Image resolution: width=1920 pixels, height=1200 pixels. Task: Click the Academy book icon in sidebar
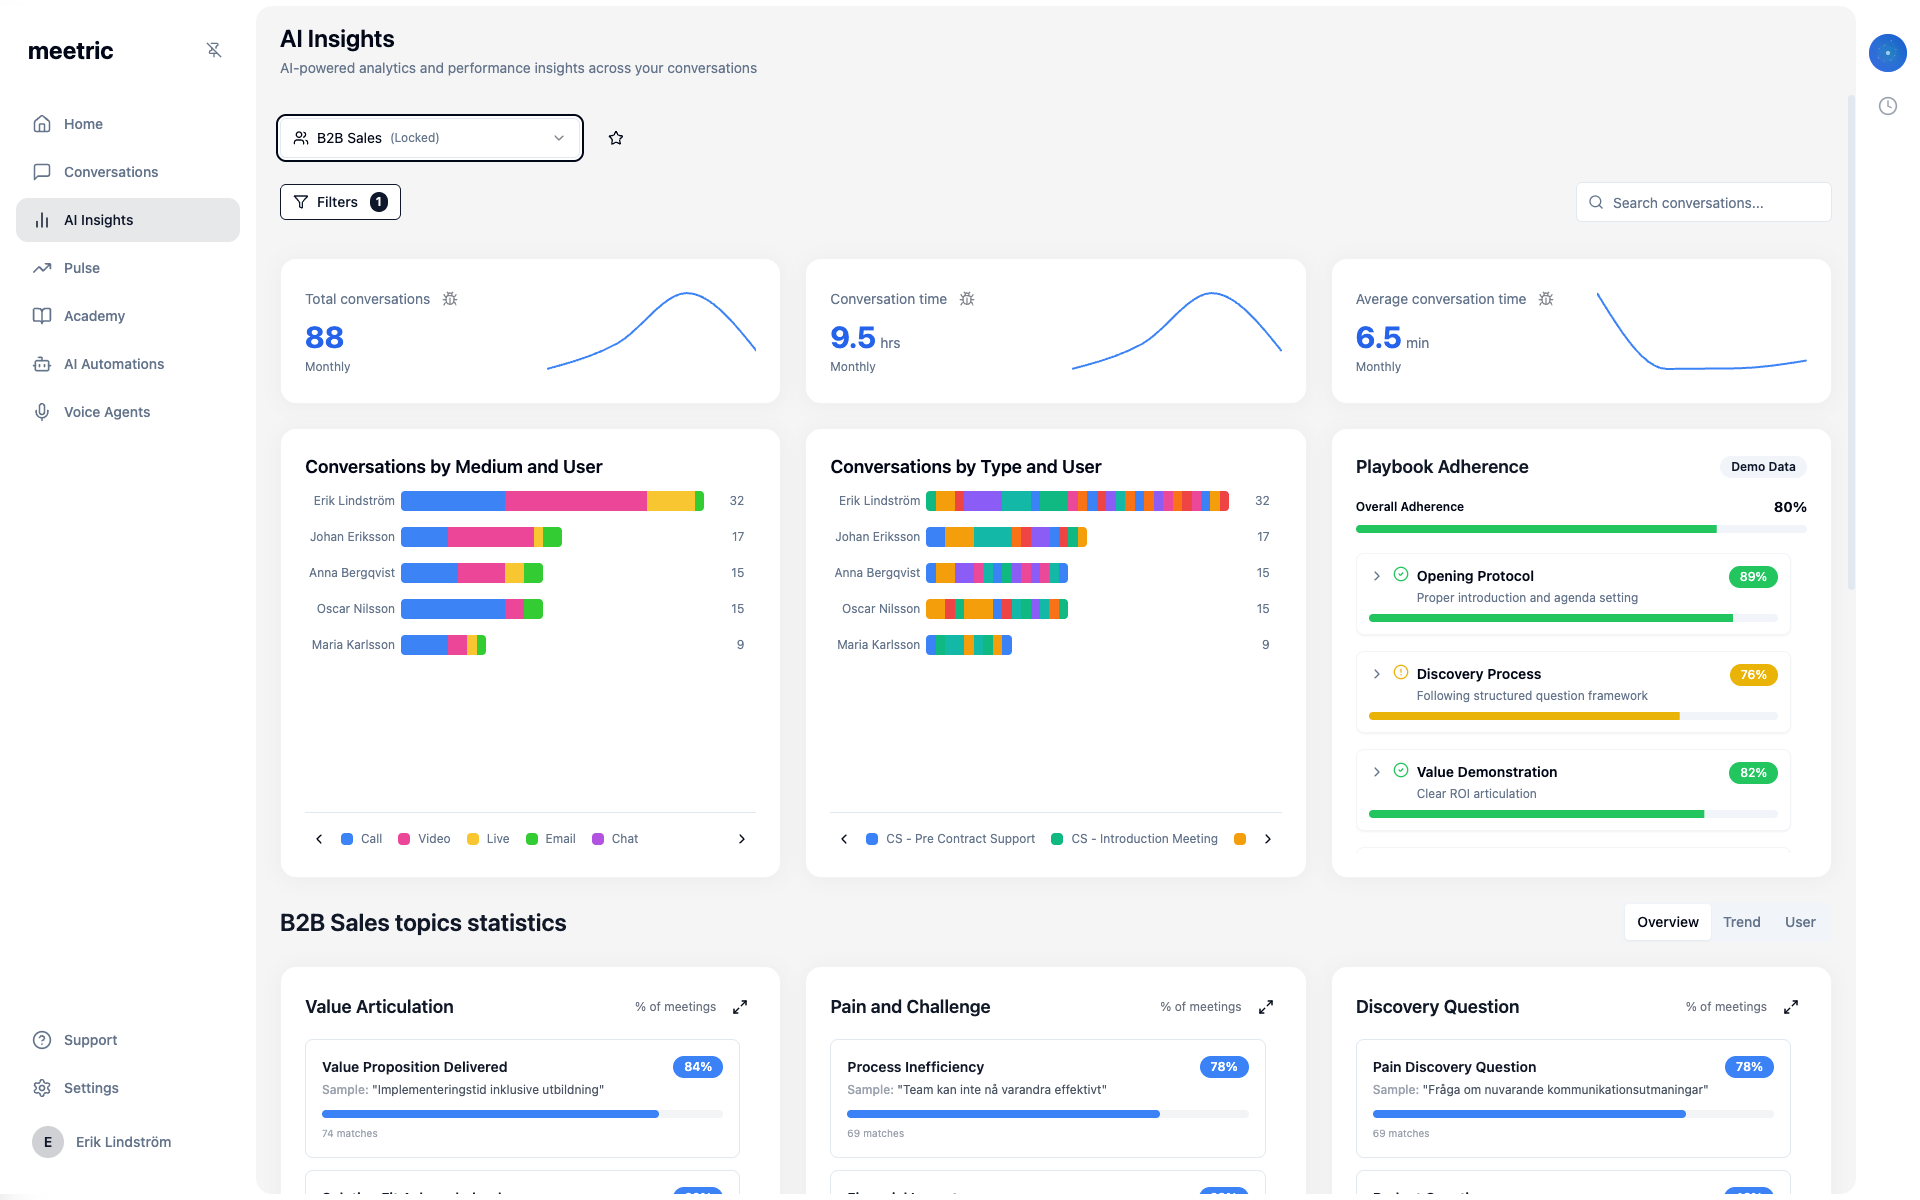tap(42, 316)
